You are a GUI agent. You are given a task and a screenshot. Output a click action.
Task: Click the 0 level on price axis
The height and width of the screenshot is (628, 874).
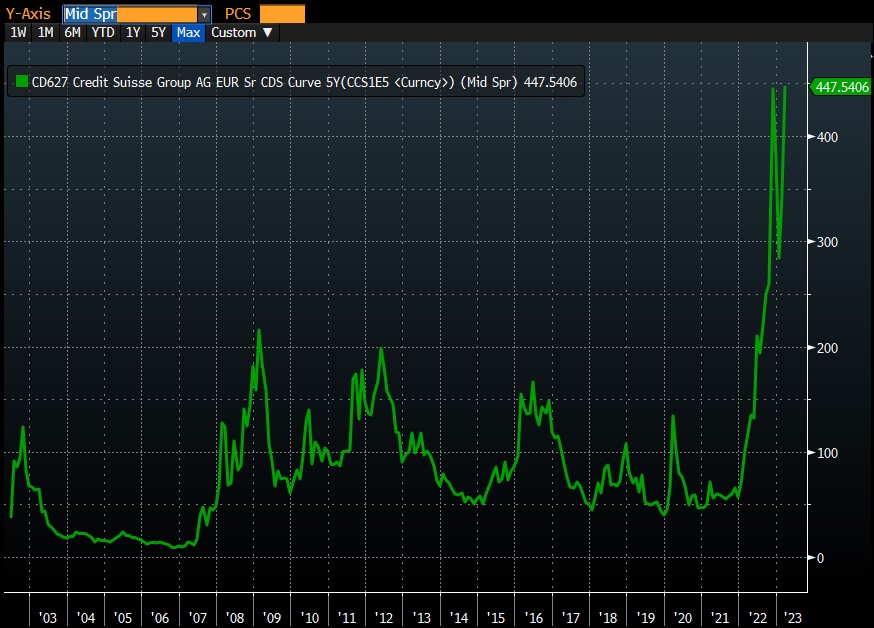coord(820,558)
